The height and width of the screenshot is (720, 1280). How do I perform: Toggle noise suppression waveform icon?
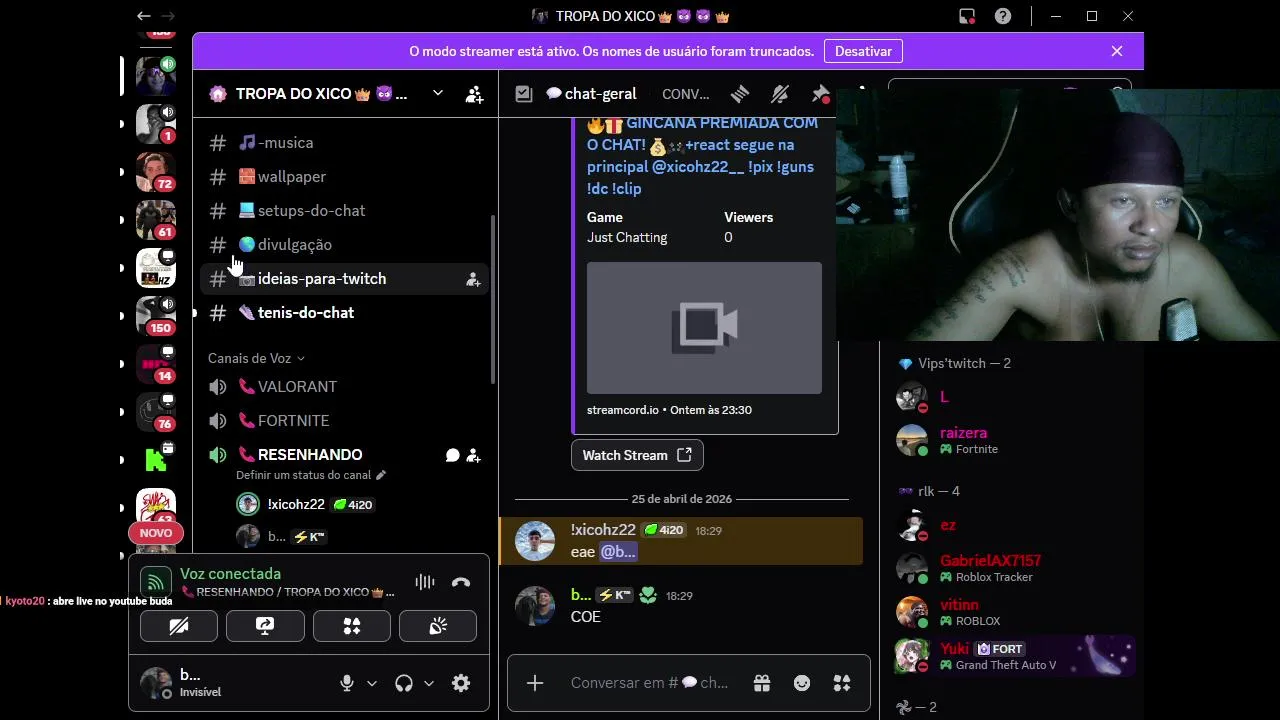(x=425, y=582)
